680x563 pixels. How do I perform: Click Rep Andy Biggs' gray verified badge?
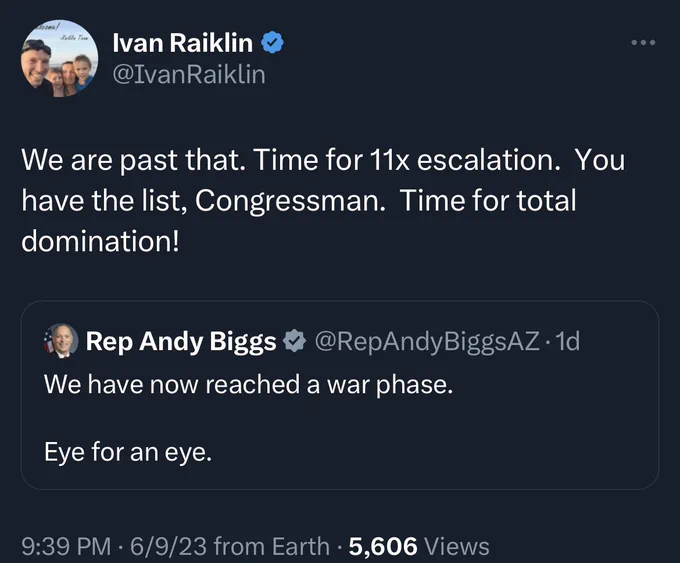tap(294, 341)
